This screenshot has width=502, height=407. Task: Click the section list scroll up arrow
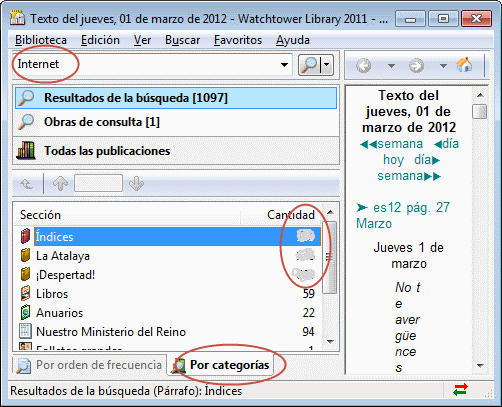coord(330,212)
